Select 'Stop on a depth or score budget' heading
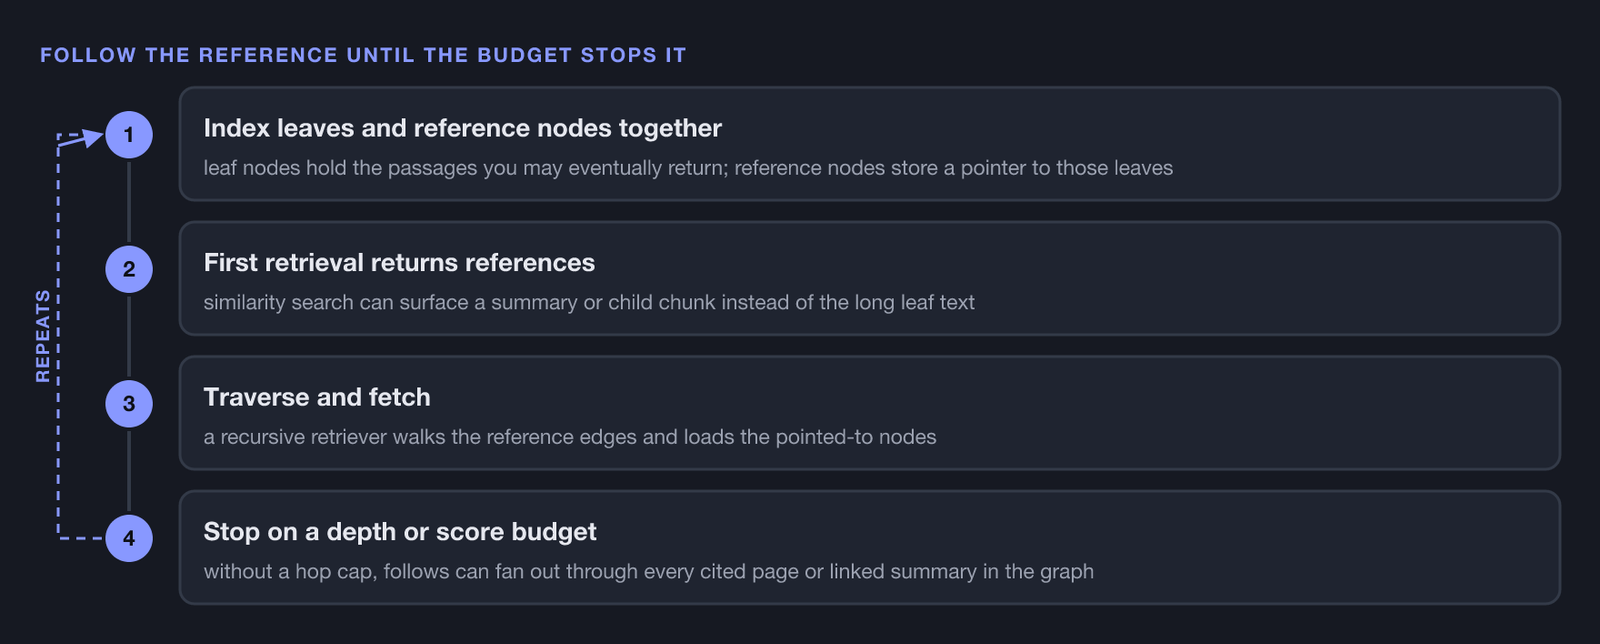The image size is (1600, 644). point(400,532)
